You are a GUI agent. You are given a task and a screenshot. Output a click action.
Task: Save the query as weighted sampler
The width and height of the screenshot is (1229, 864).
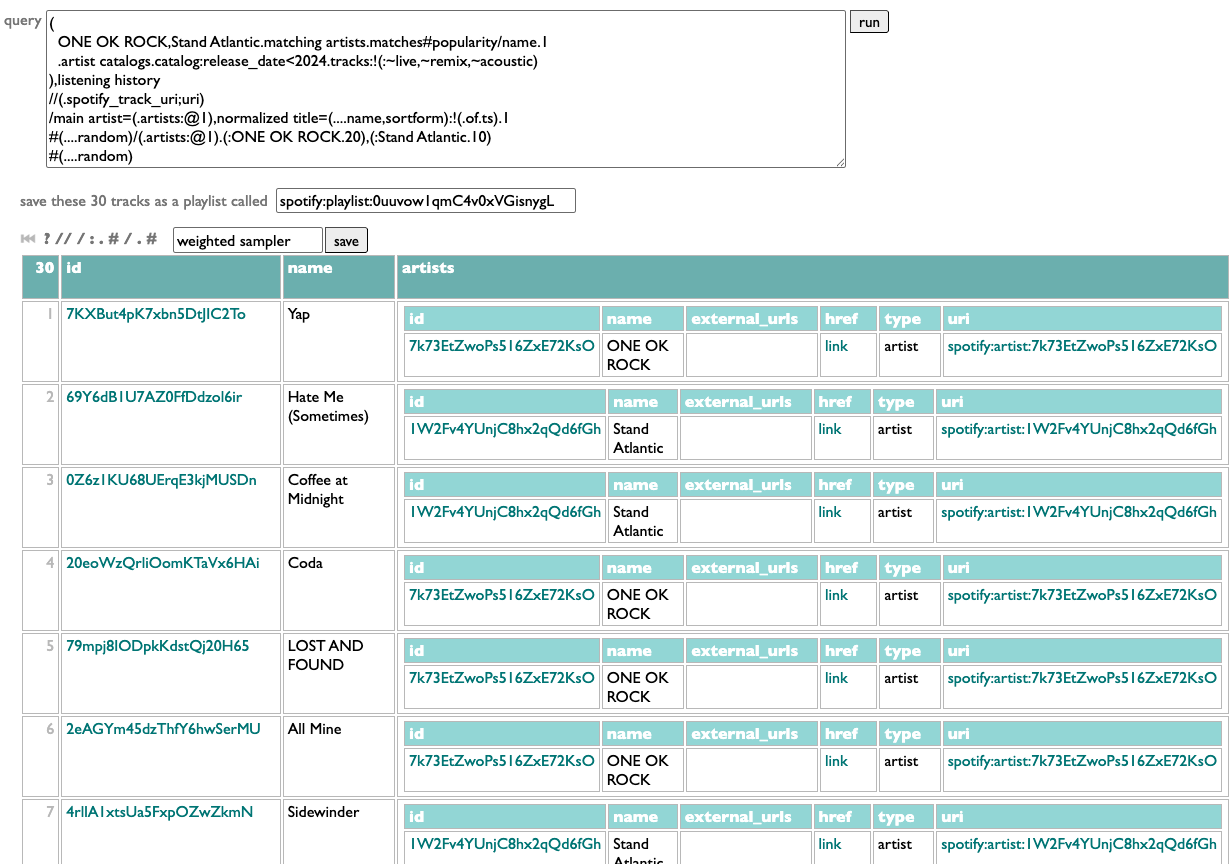(346, 240)
